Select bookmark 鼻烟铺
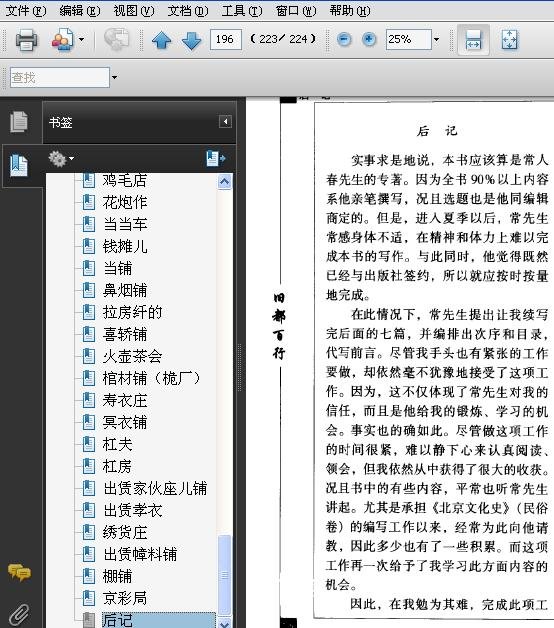This screenshot has width=554, height=628. 125,290
